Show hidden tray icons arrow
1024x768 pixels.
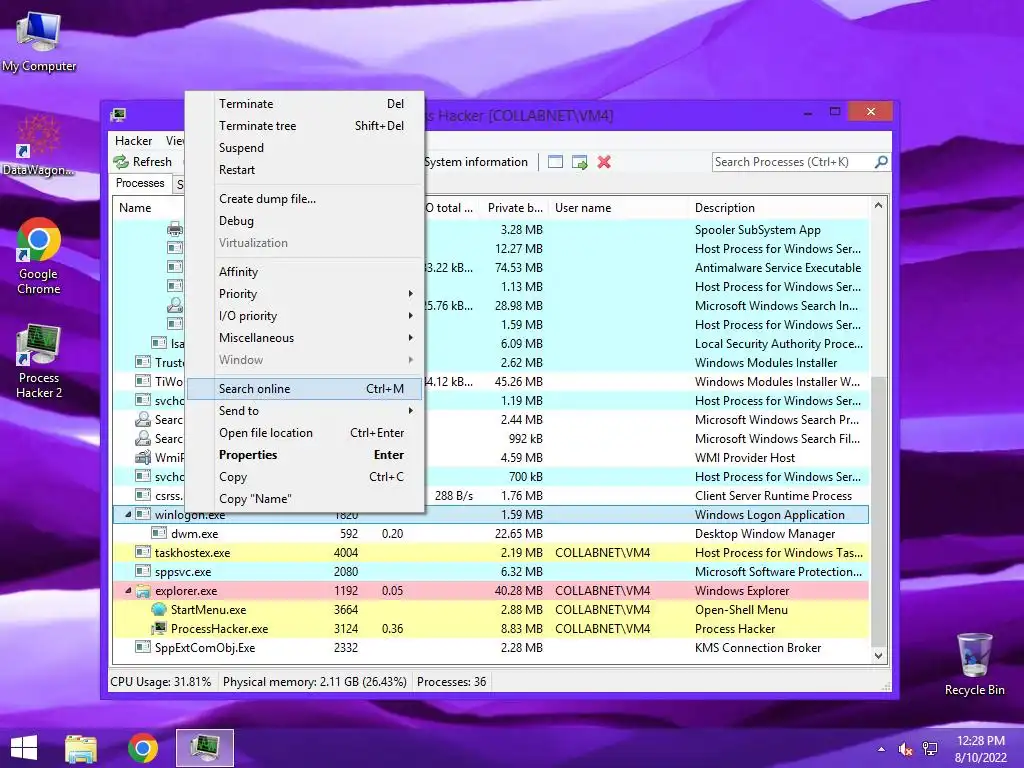(882, 749)
